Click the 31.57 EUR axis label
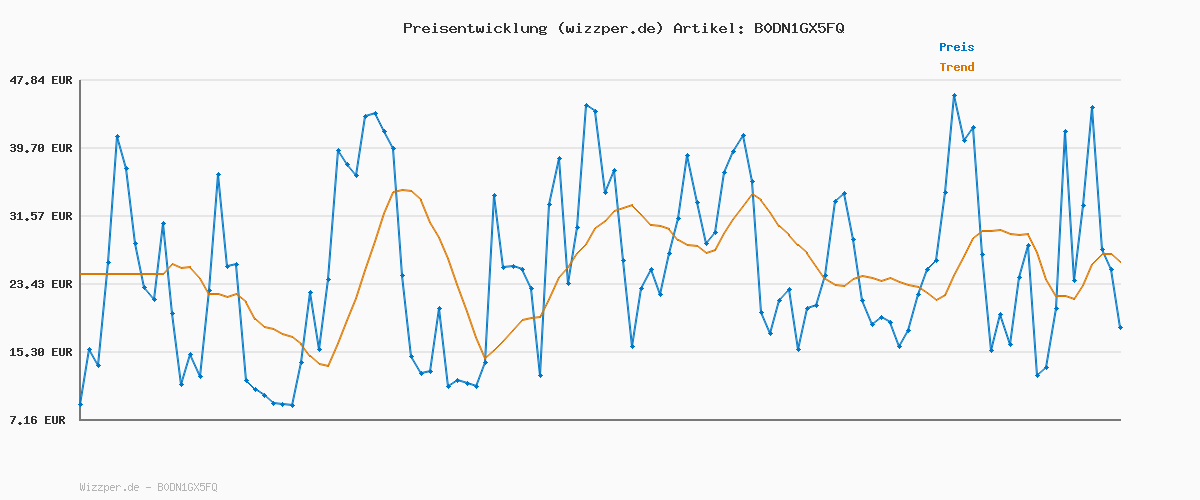Image resolution: width=1200 pixels, height=500 pixels. [41, 216]
